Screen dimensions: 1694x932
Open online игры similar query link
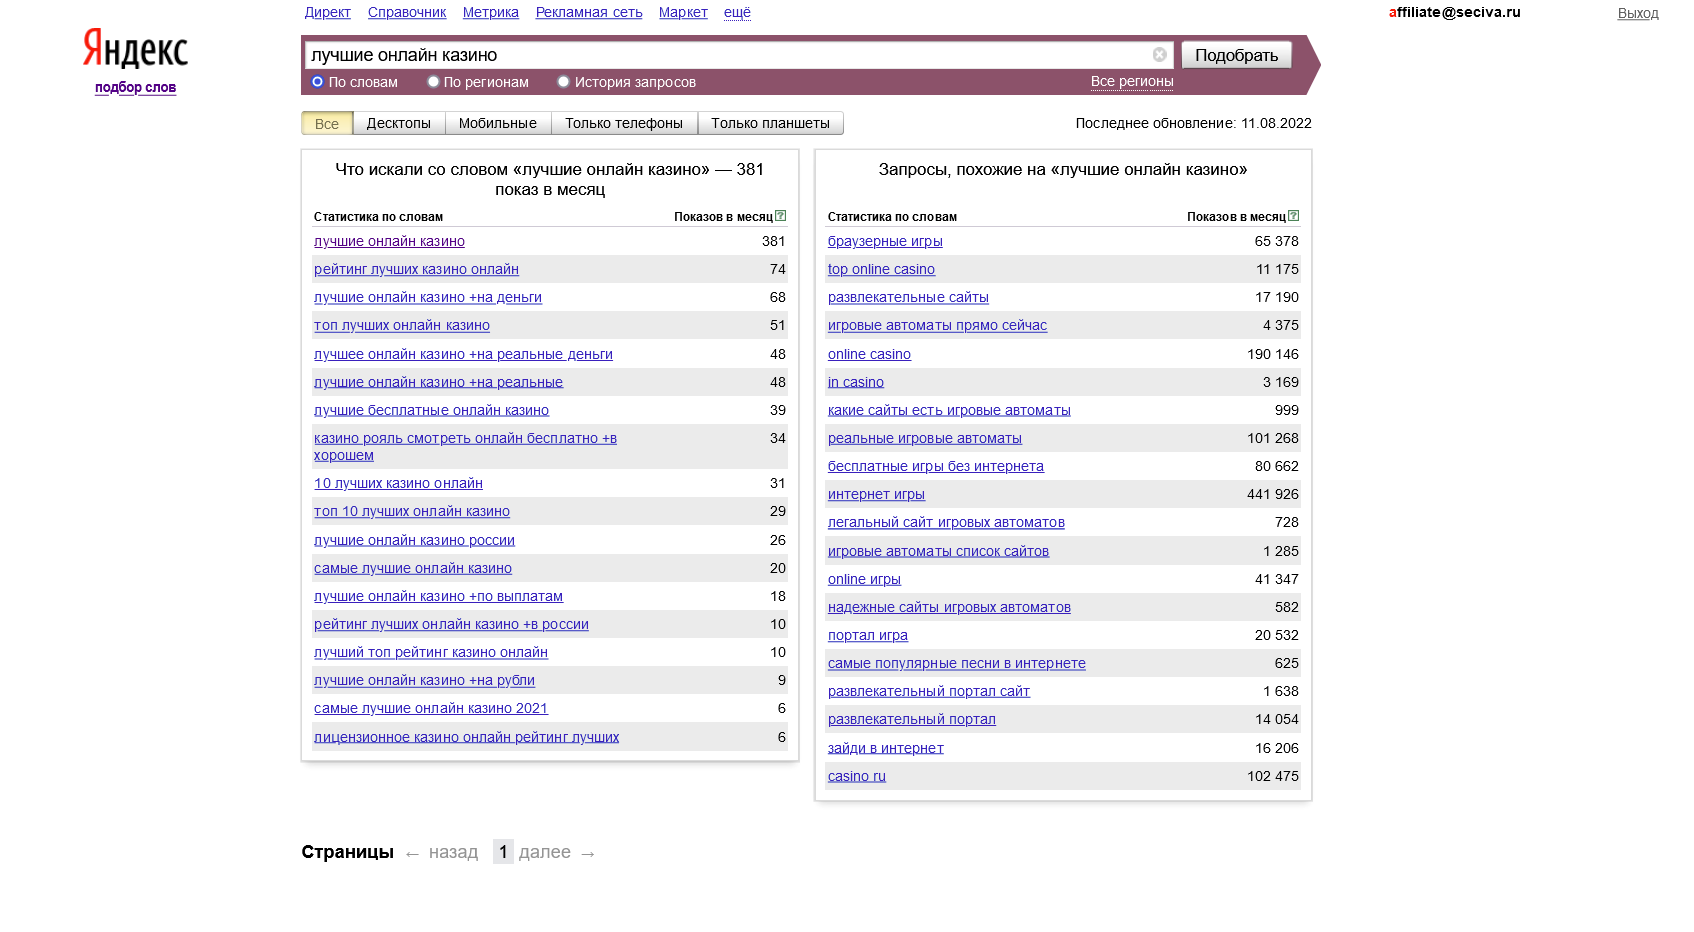pos(864,579)
